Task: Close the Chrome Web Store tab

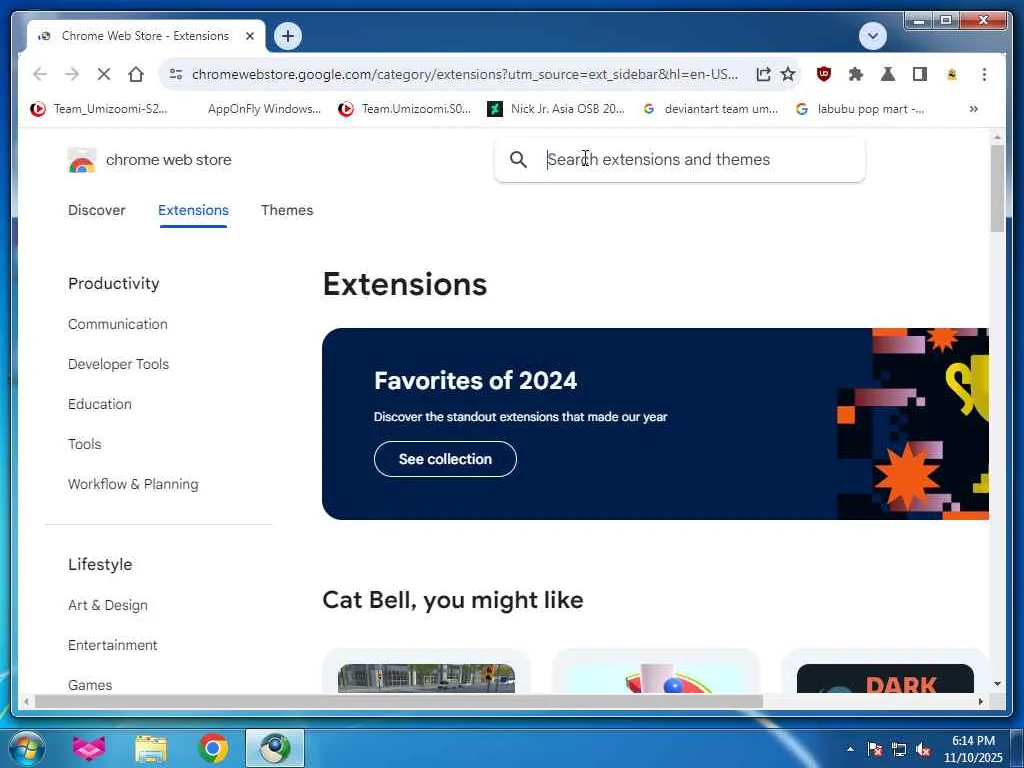Action: pos(249,37)
